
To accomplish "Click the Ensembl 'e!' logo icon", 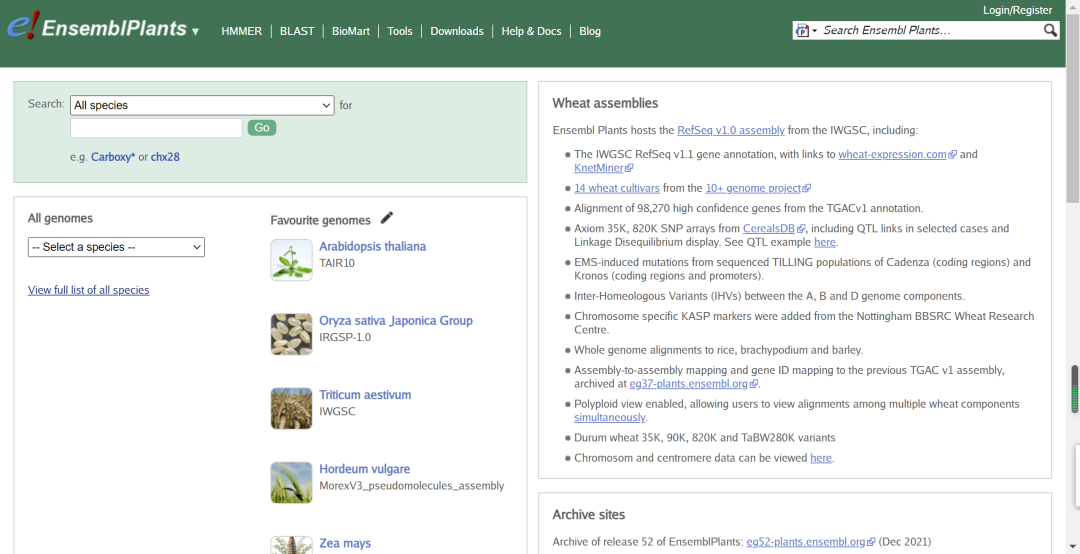I will tap(23, 27).
